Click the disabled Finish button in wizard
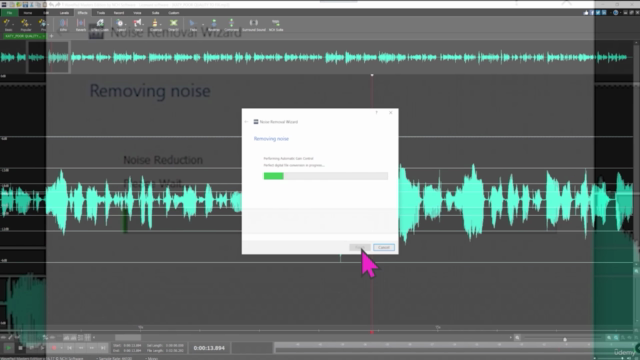Viewport: 640px width, 360px height. pos(360,247)
